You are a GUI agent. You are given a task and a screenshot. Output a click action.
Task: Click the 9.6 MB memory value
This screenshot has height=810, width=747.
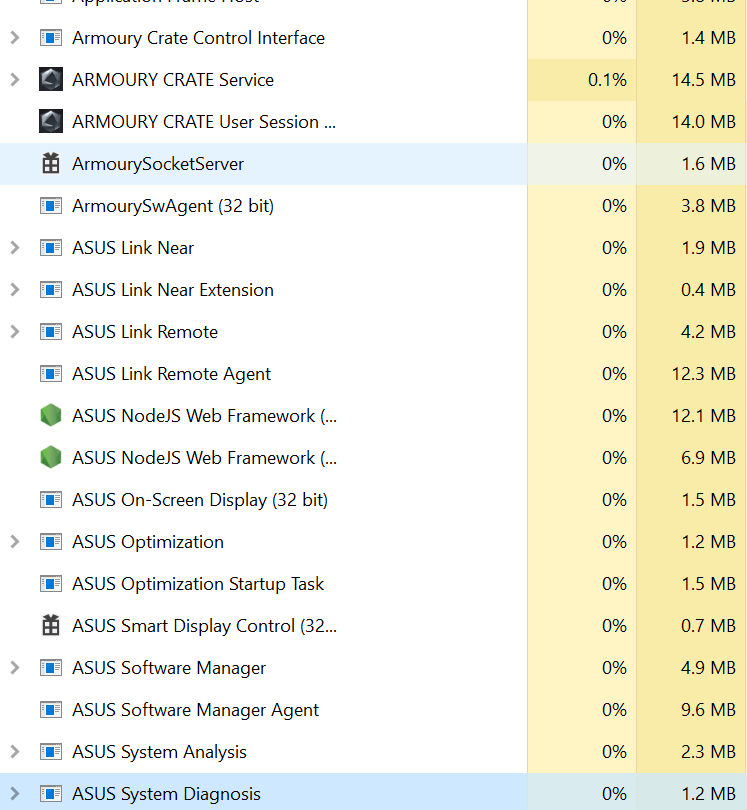click(x=708, y=710)
